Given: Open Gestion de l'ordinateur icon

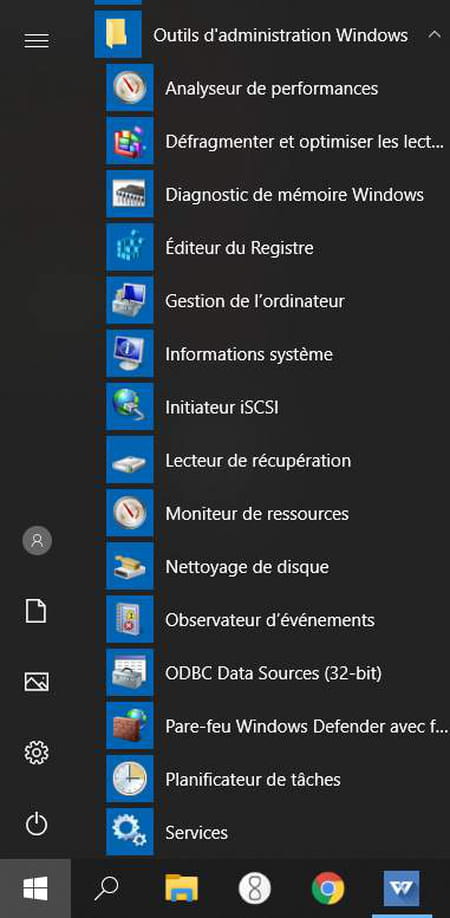Looking at the screenshot, I should click(x=129, y=301).
